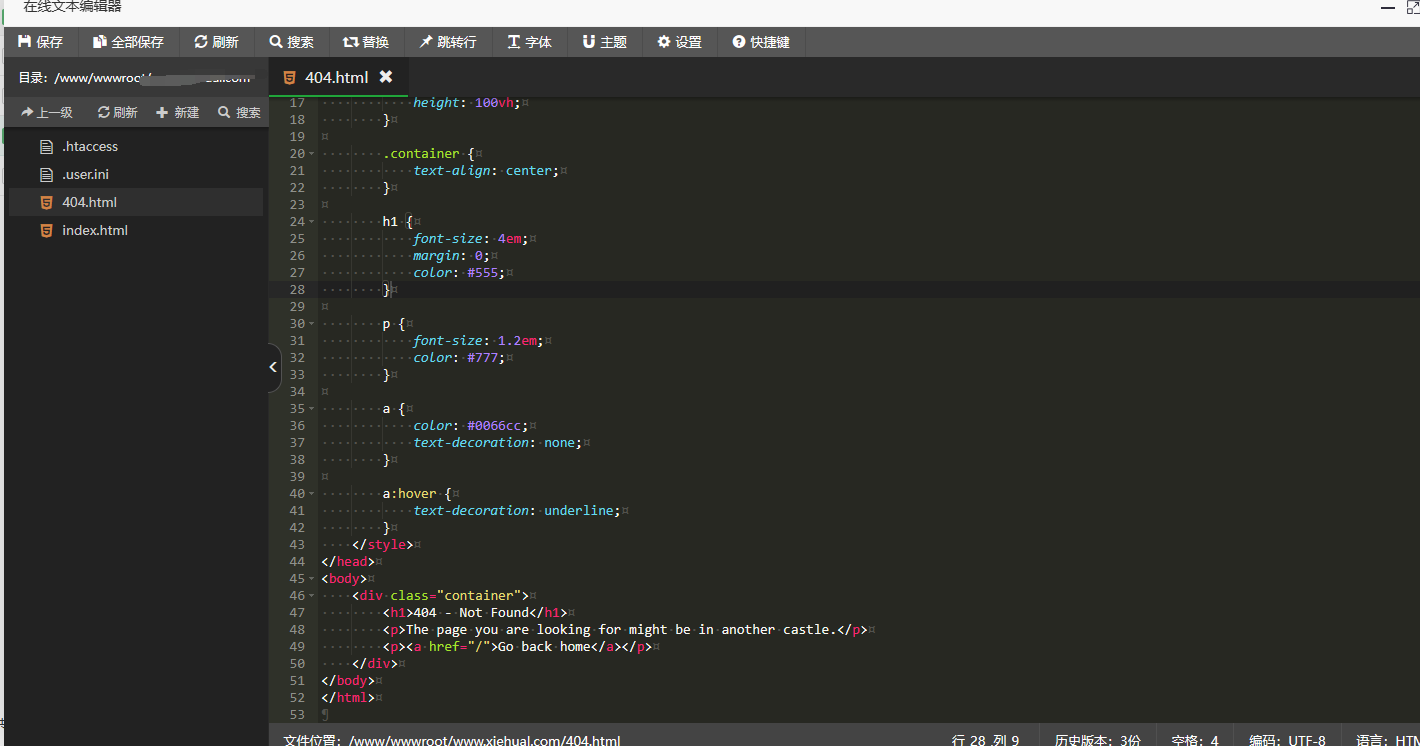Fold the h1 rule at line 24

click(311, 222)
